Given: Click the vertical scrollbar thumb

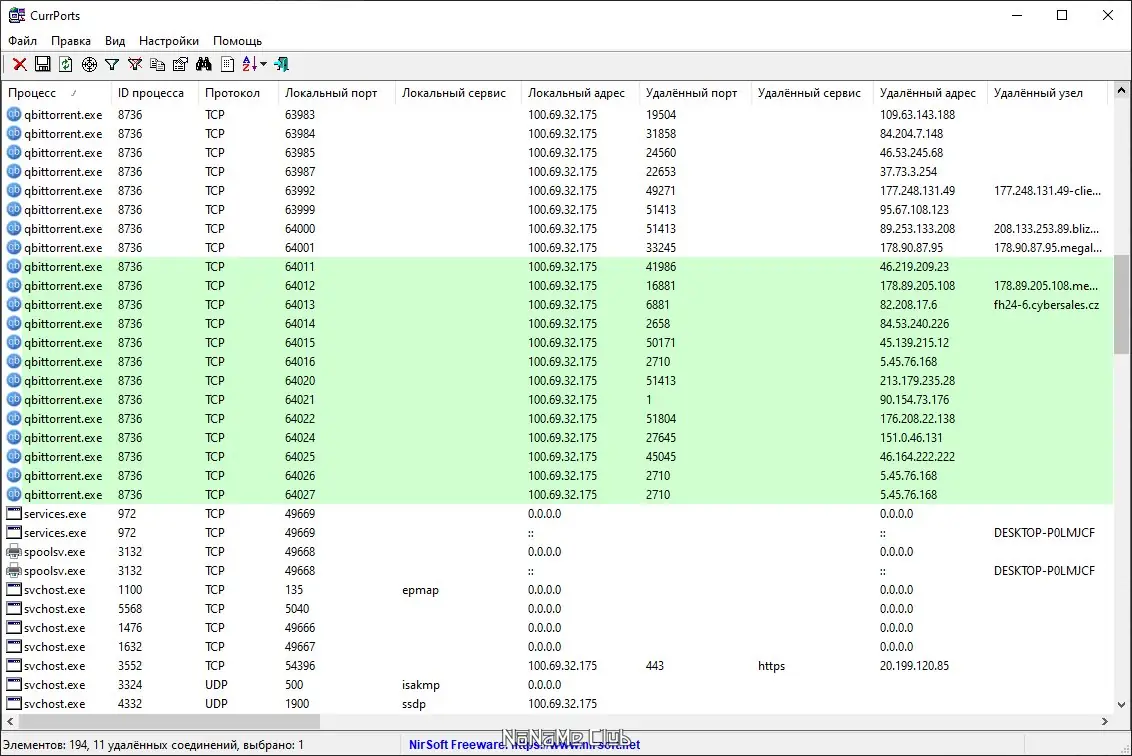Looking at the screenshot, I should pos(1120,304).
